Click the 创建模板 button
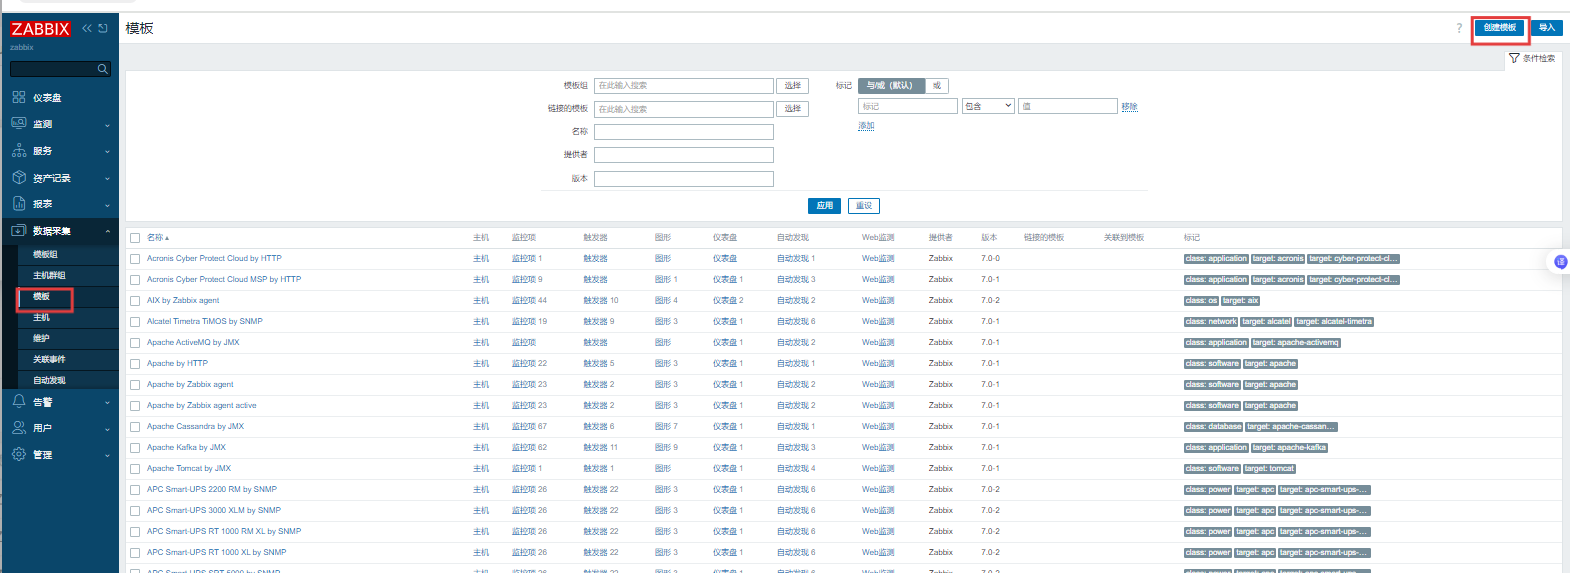The width and height of the screenshot is (1570, 573). [1499, 28]
